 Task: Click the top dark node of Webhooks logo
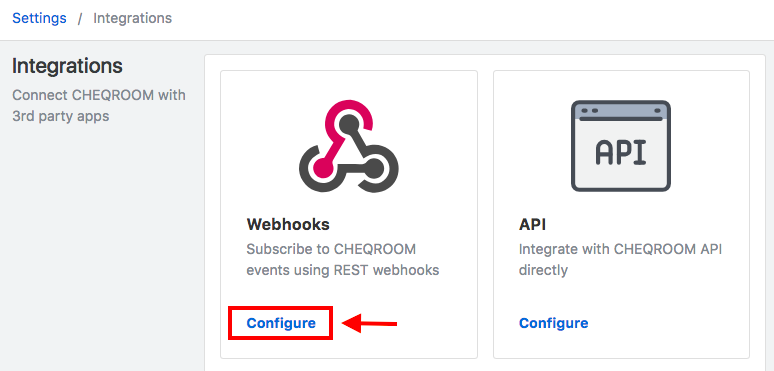[349, 122]
